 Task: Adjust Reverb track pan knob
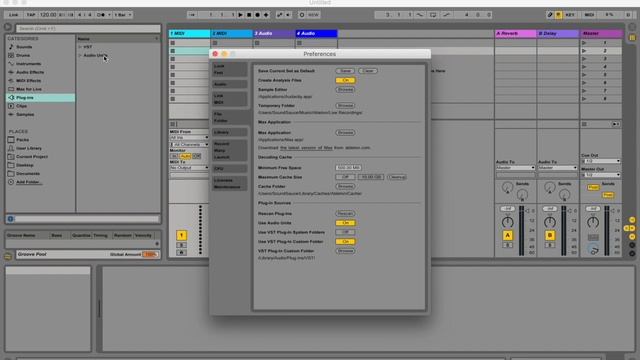(508, 222)
